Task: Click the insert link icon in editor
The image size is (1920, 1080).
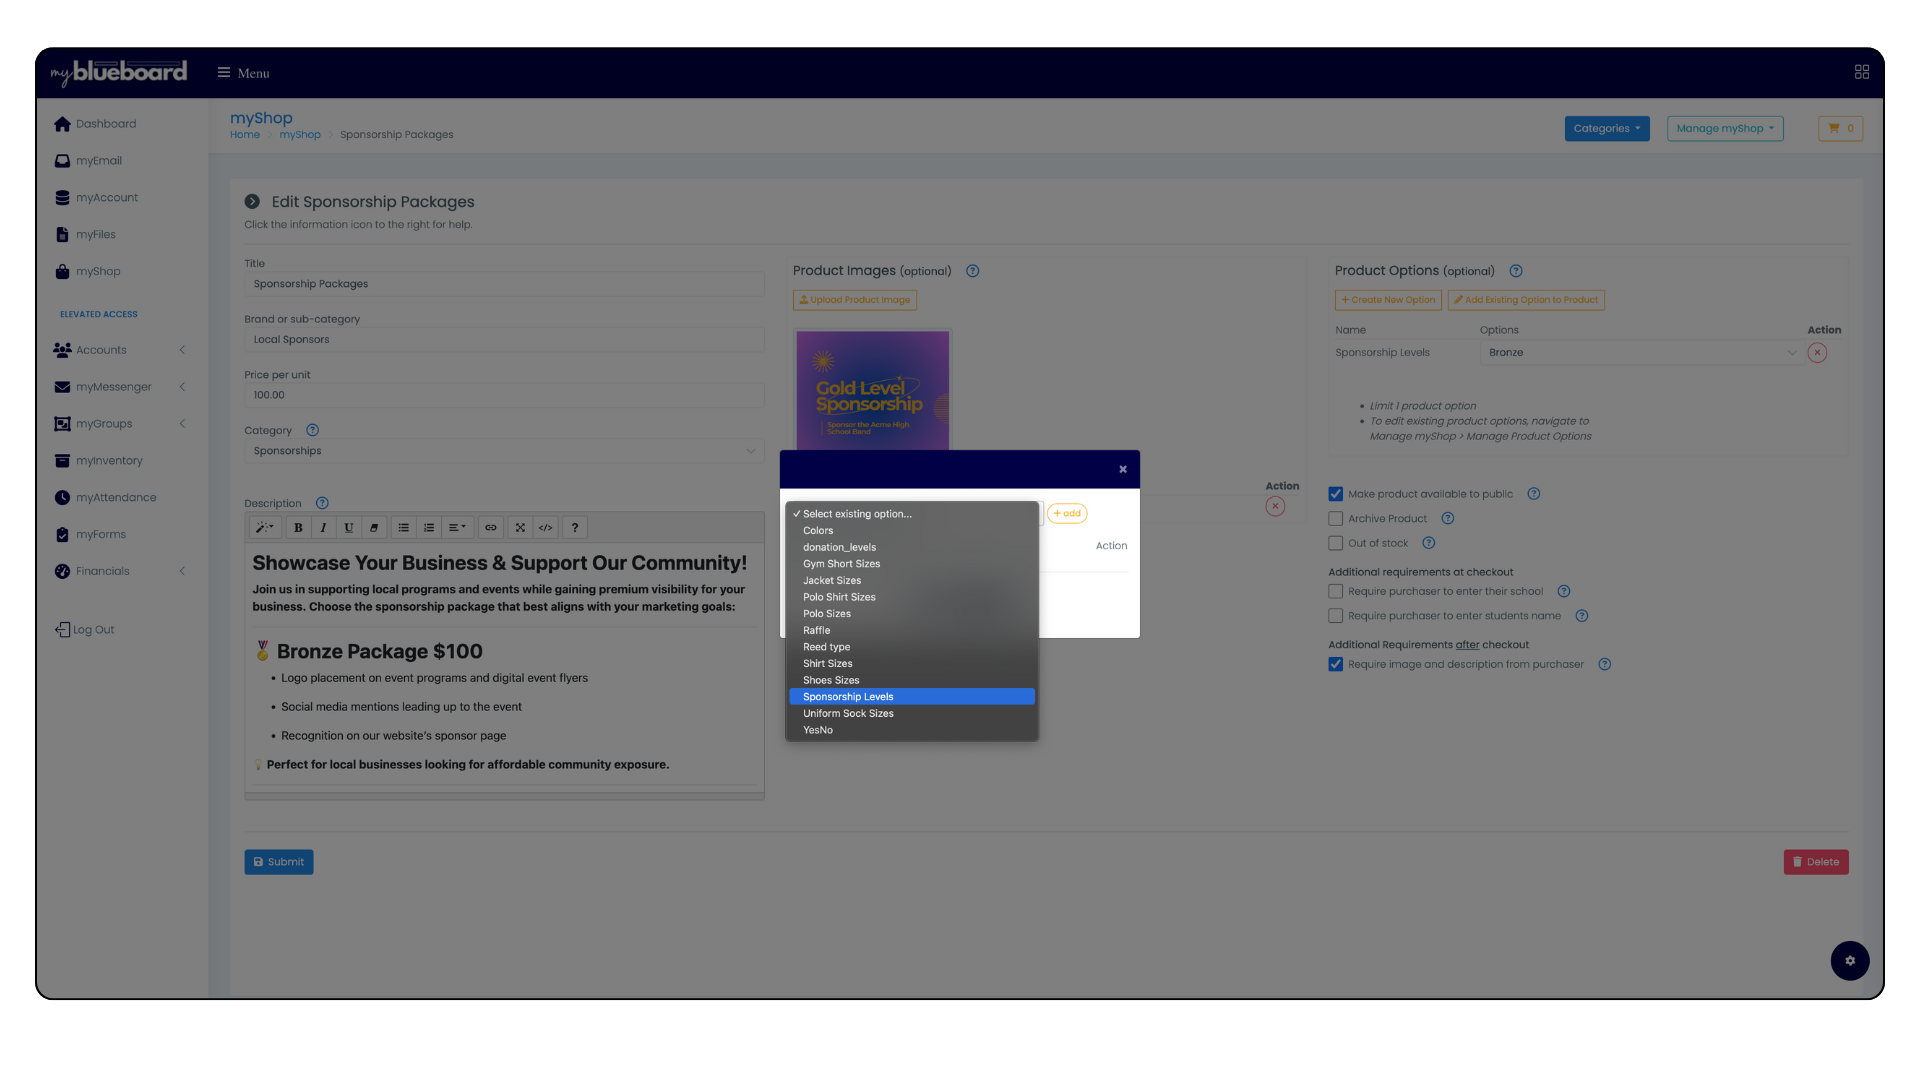Action: (491, 528)
